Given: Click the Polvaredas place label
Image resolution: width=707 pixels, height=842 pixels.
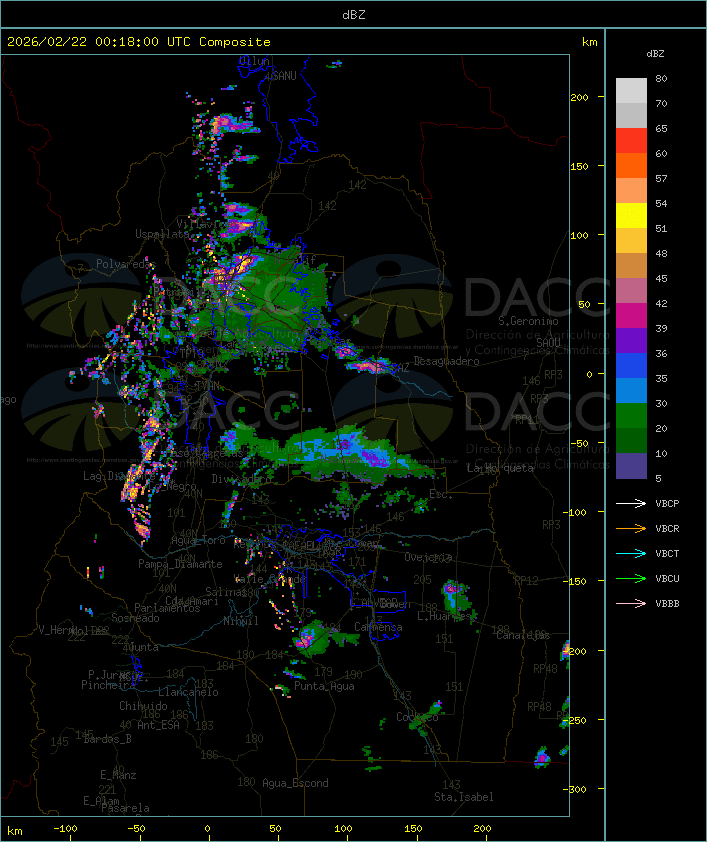Looking at the screenshot, I should tap(126, 264).
